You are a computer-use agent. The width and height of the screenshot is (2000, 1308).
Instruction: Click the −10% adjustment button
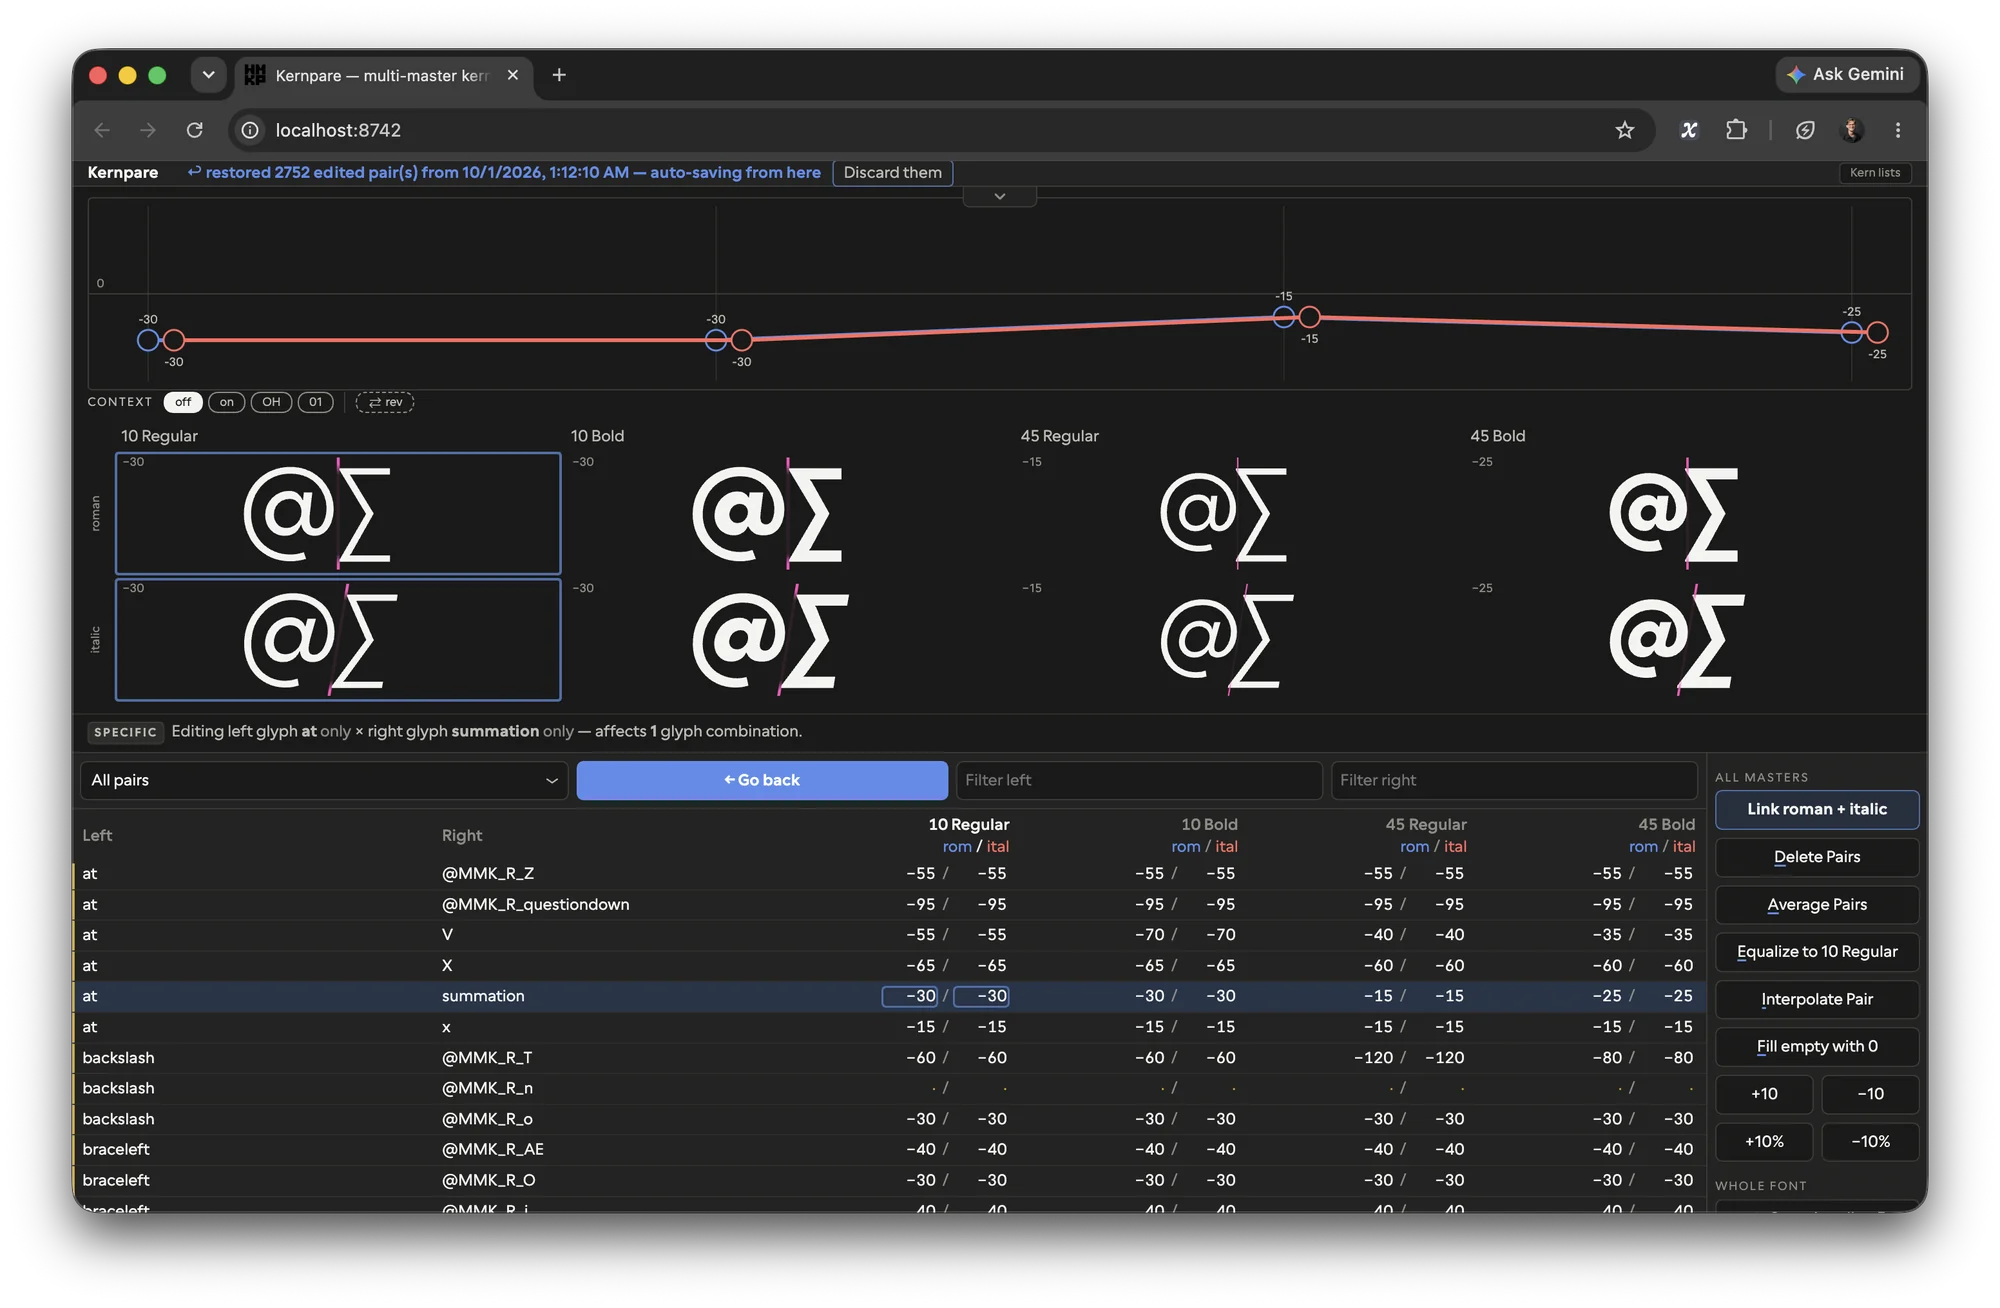pyautogui.click(x=1870, y=1142)
